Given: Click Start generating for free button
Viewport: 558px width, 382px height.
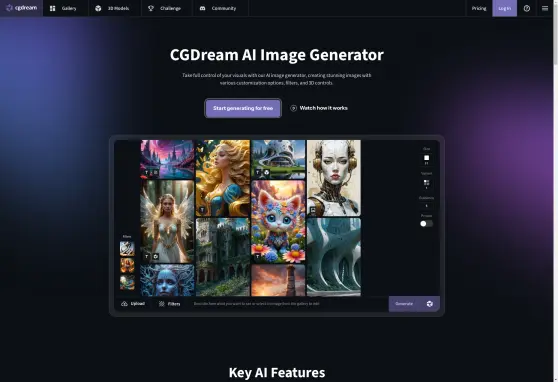Looking at the screenshot, I should (x=243, y=108).
